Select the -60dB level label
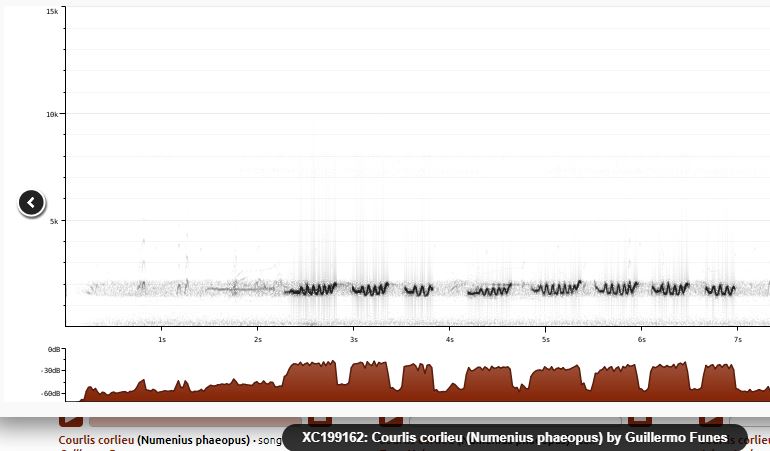770x451 pixels. (51, 394)
